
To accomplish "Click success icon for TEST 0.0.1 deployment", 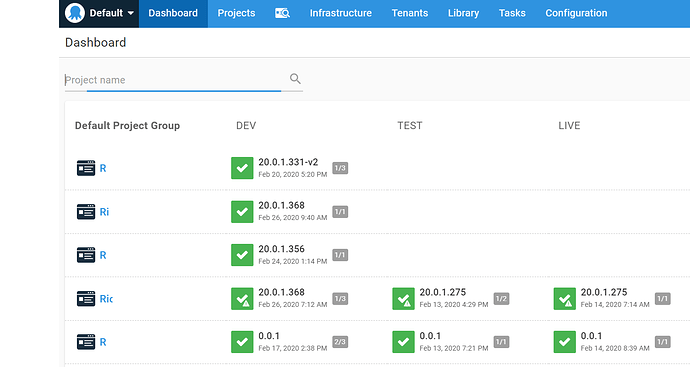I will point(404,341).
